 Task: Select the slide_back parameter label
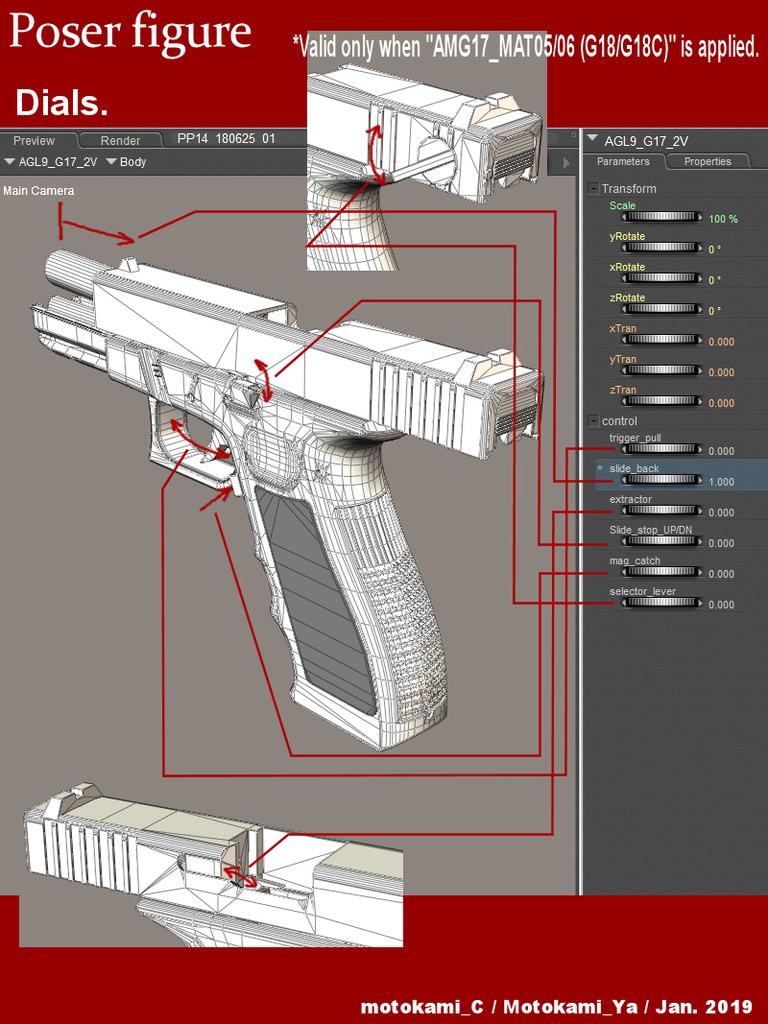click(634, 469)
